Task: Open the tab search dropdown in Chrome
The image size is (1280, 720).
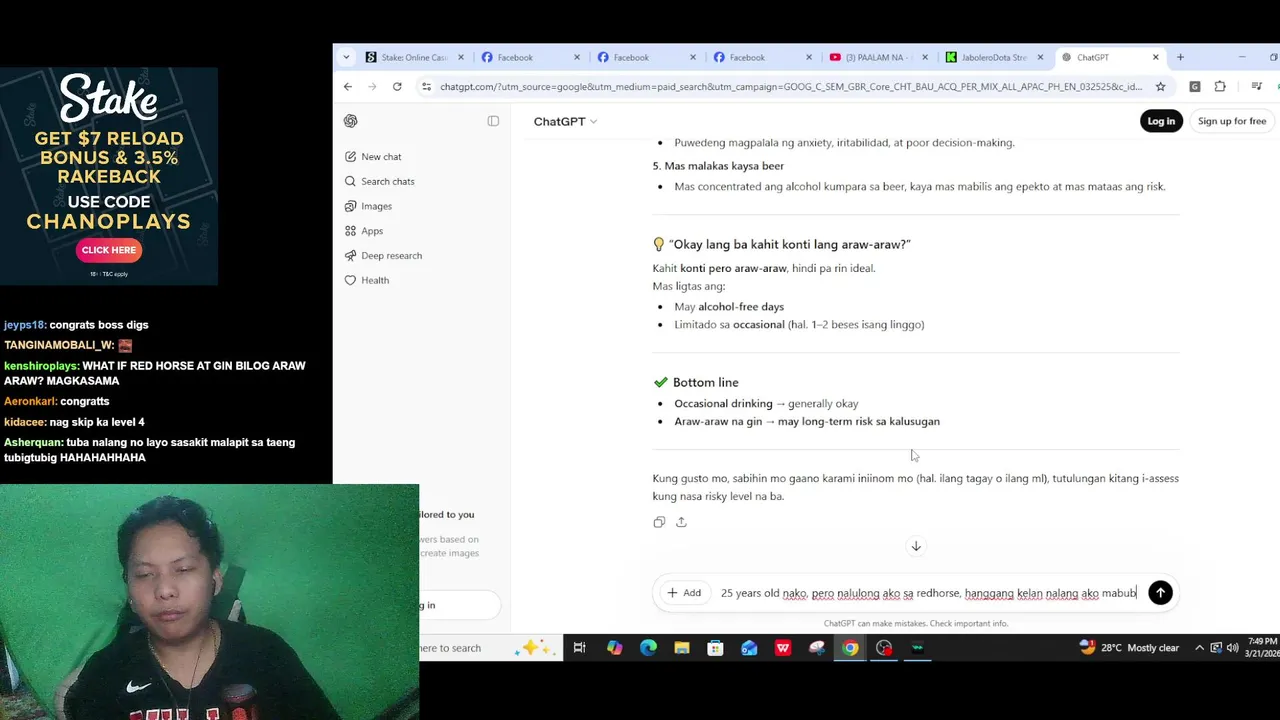Action: [346, 57]
